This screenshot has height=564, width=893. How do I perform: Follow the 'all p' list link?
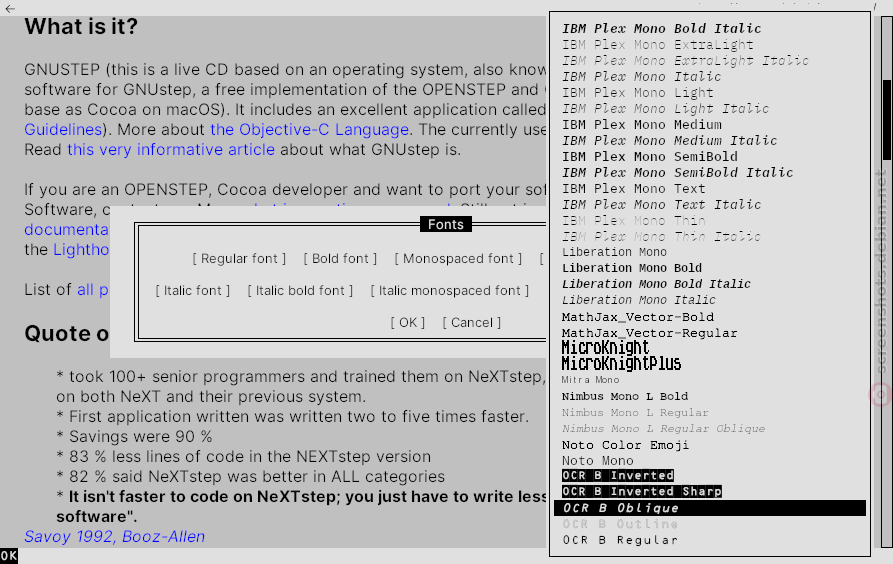(x=92, y=289)
